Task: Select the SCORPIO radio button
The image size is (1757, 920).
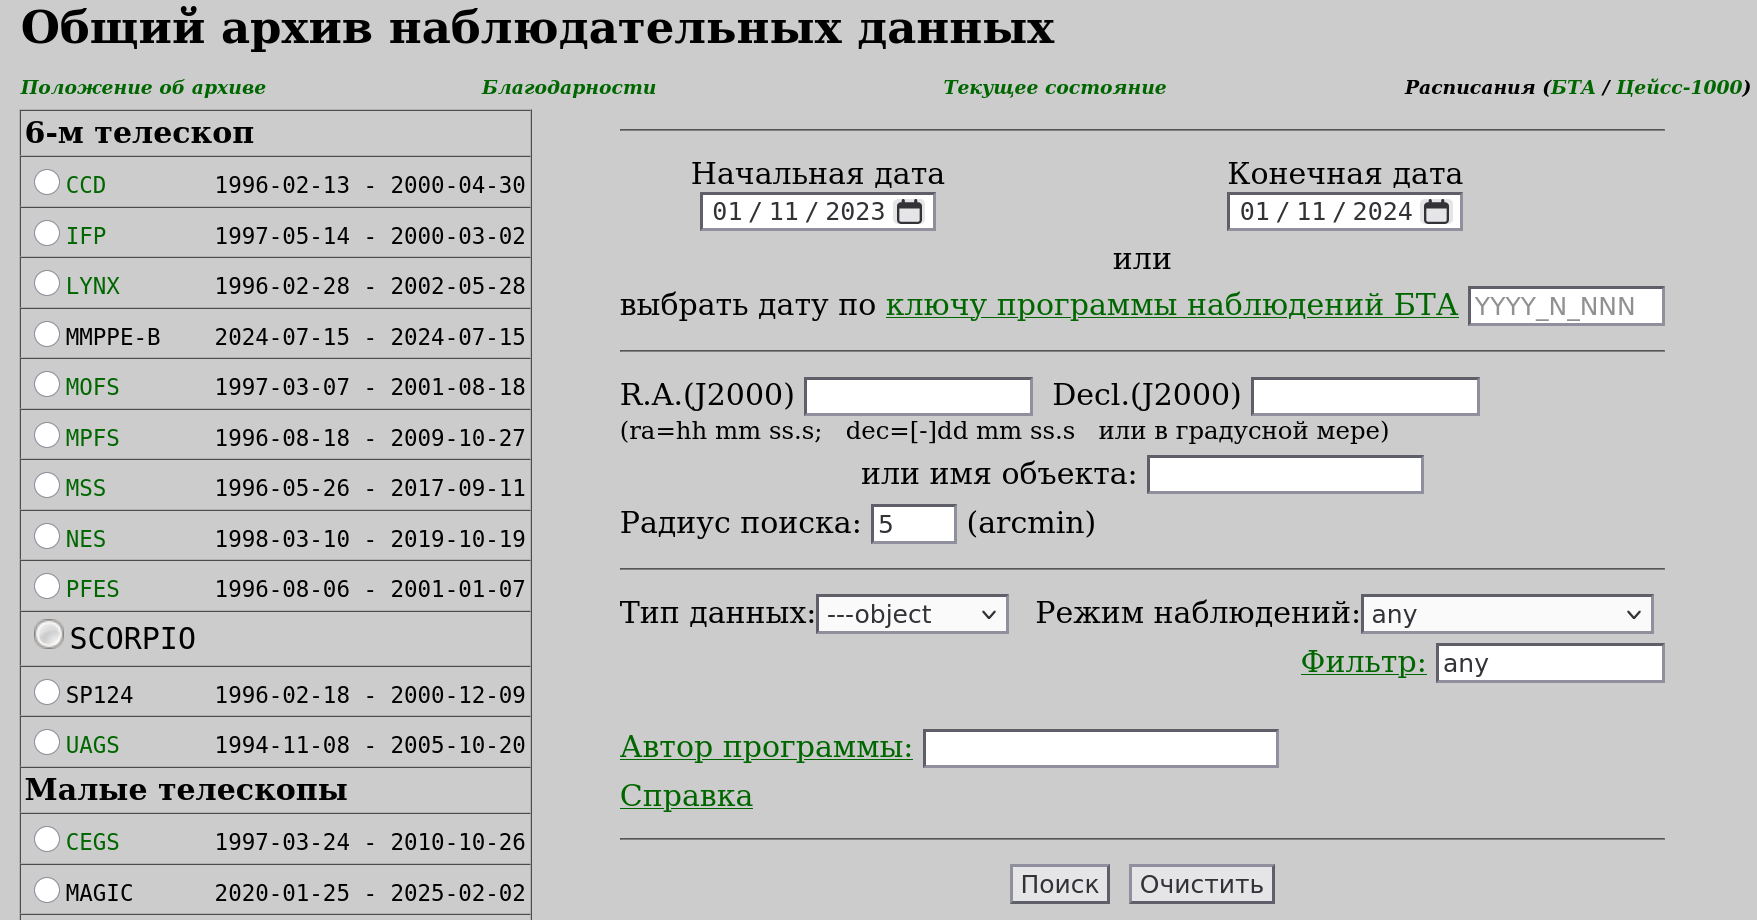Action: coord(49,635)
